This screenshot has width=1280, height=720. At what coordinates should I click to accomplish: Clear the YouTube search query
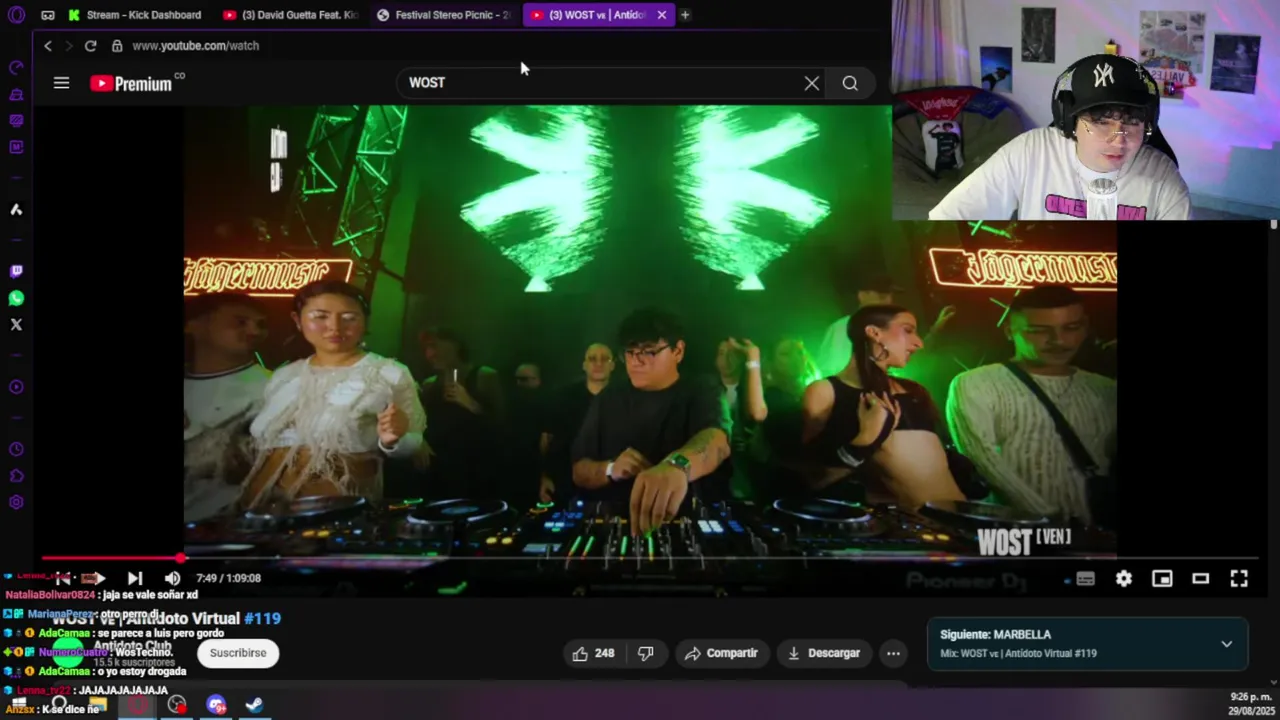[812, 83]
